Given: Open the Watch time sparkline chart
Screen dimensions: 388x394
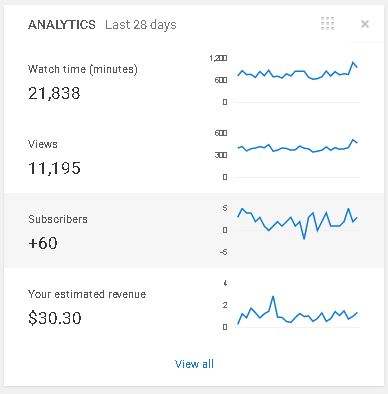Looking at the screenshot, I should coord(285,80).
